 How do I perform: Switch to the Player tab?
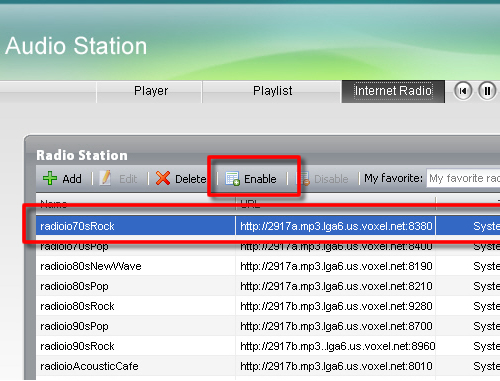click(x=151, y=91)
